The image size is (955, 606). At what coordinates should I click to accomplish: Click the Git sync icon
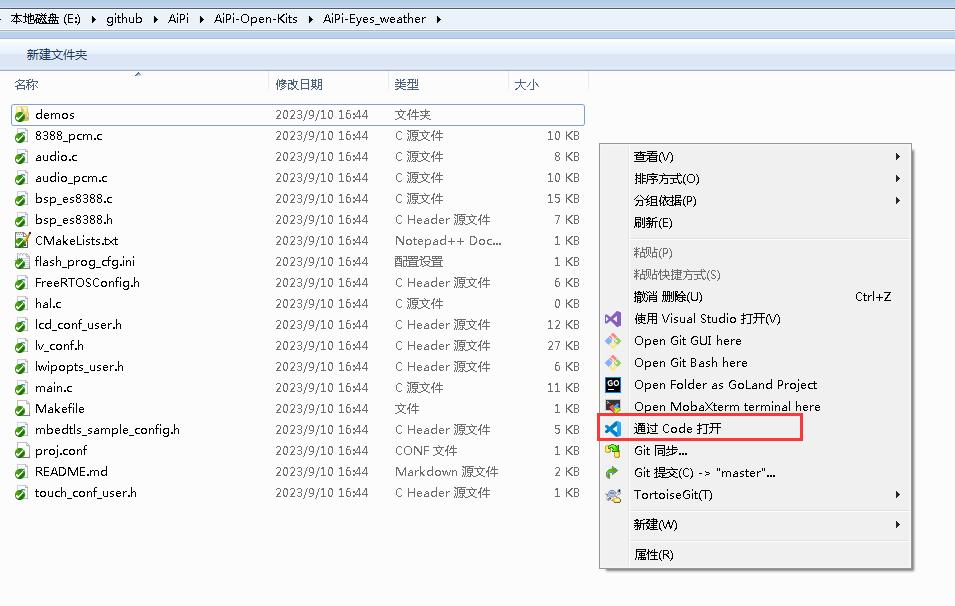(613, 451)
